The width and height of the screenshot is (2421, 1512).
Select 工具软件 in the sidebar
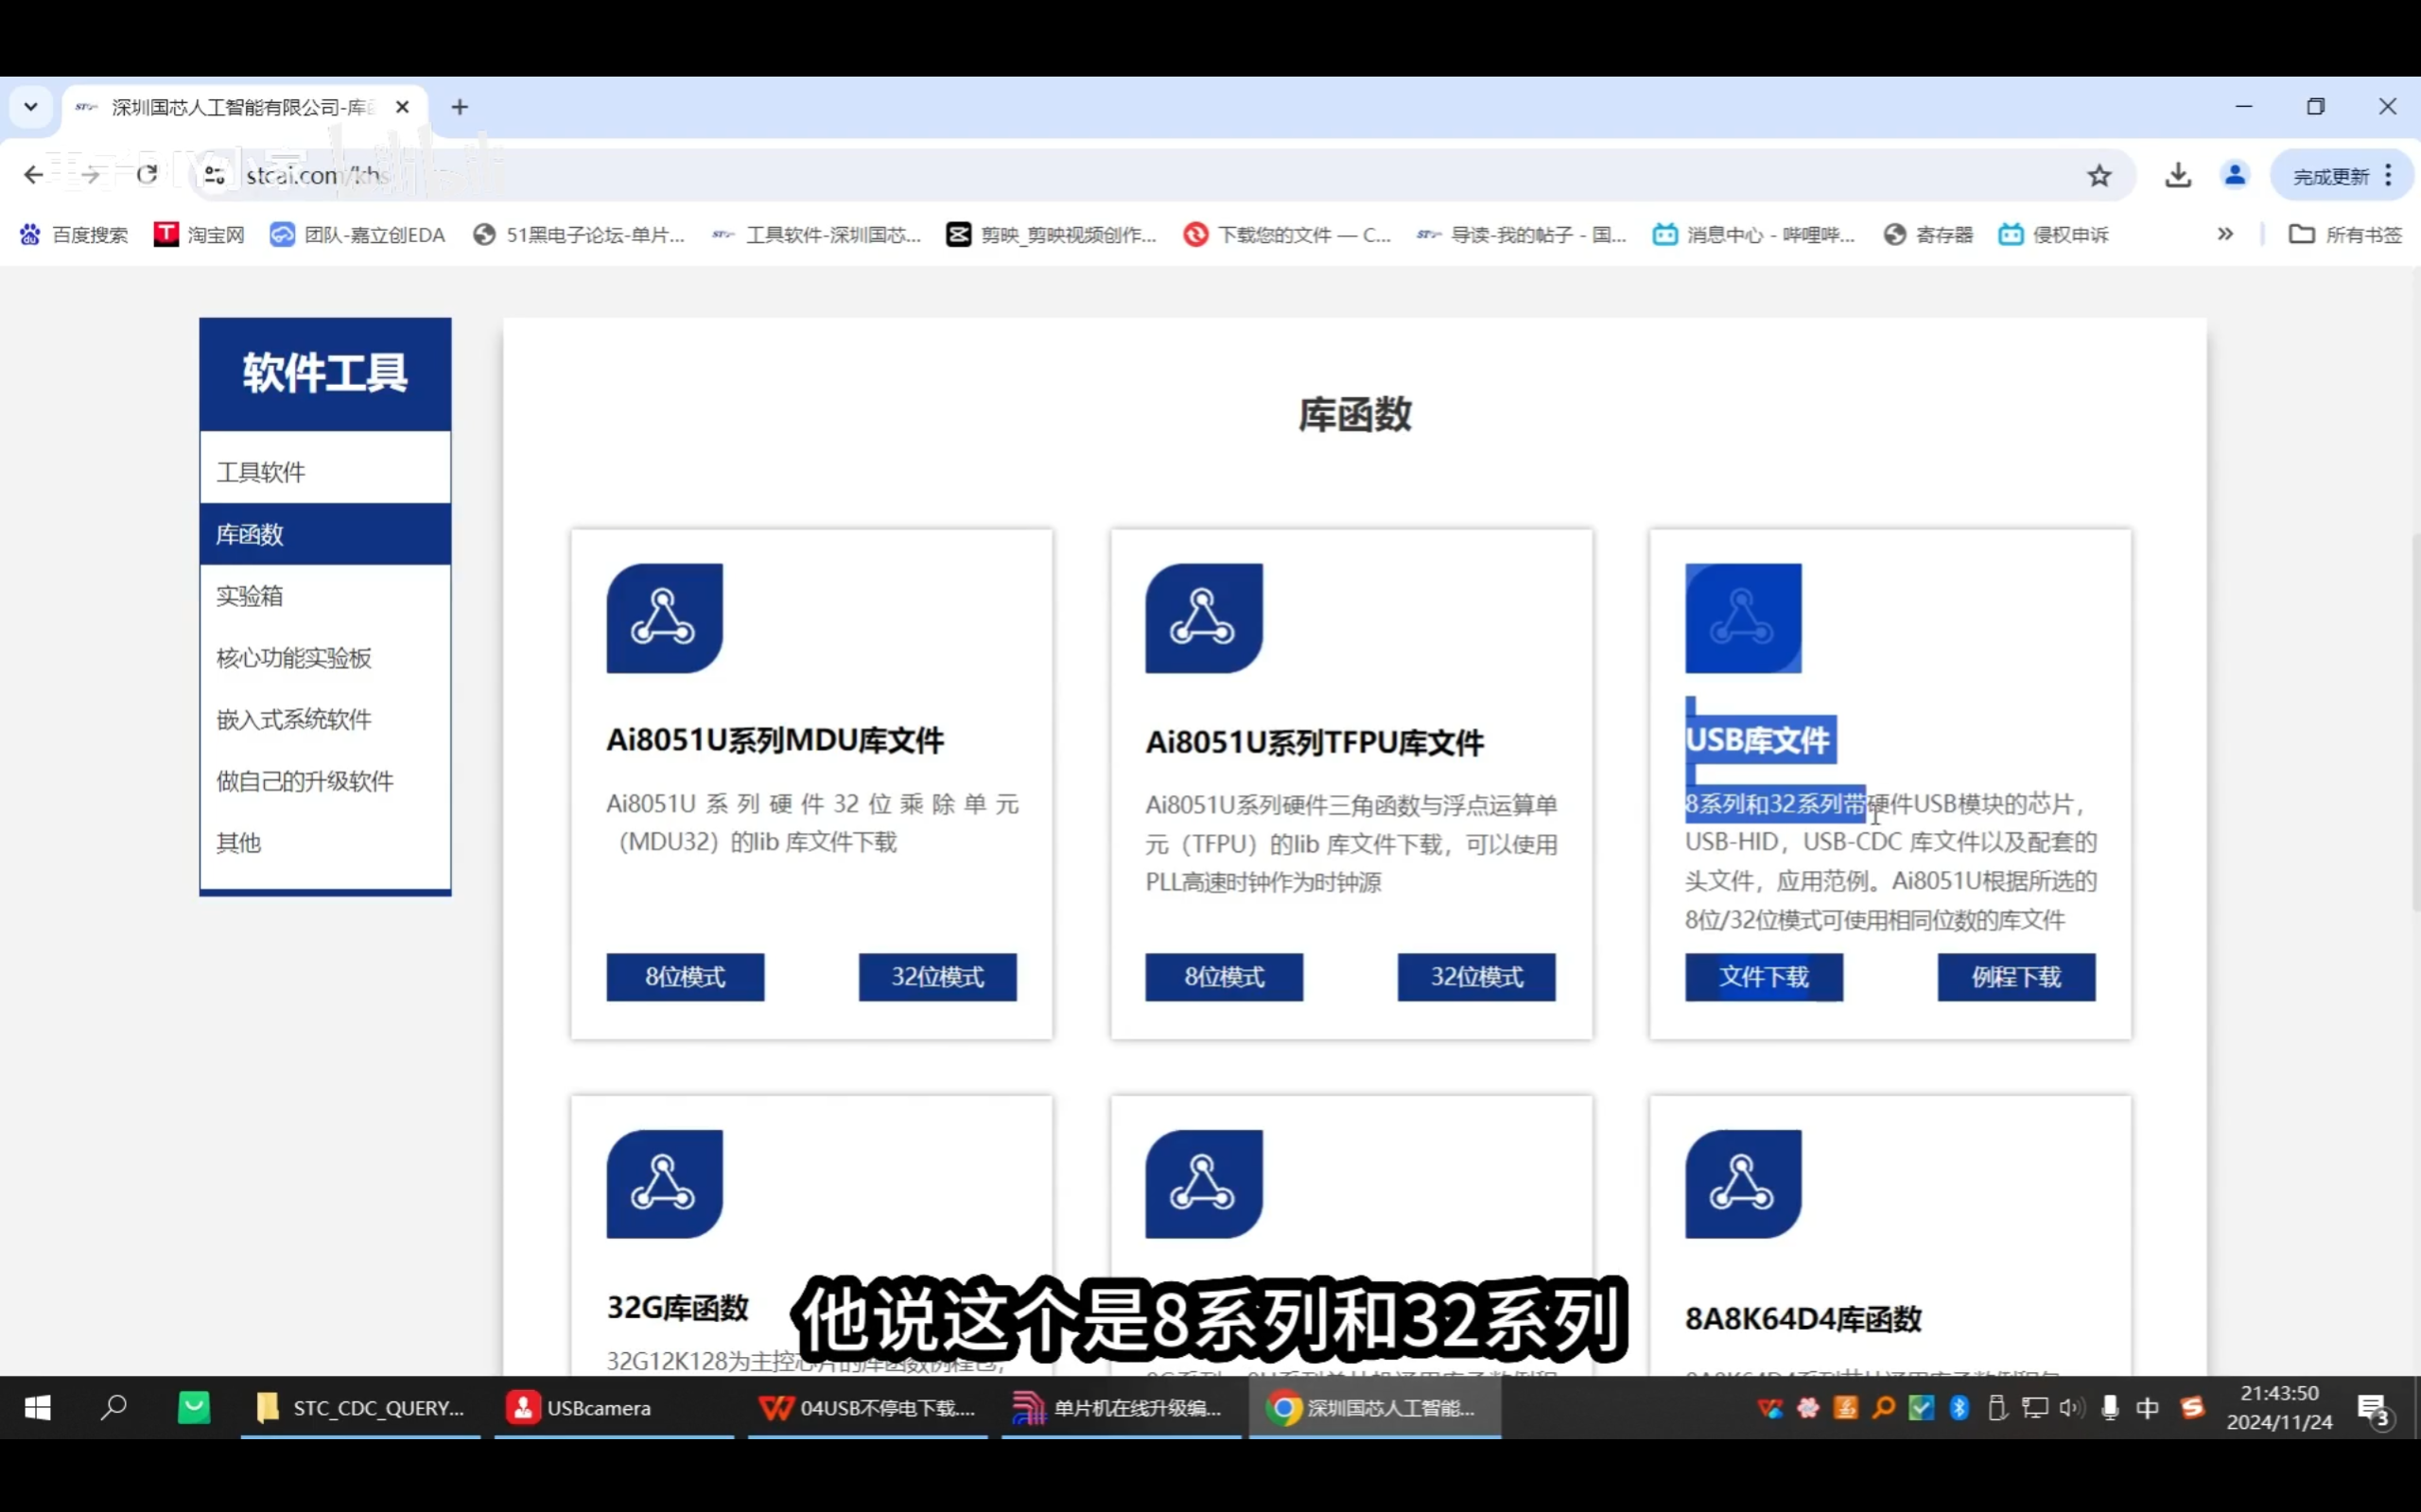coord(325,472)
